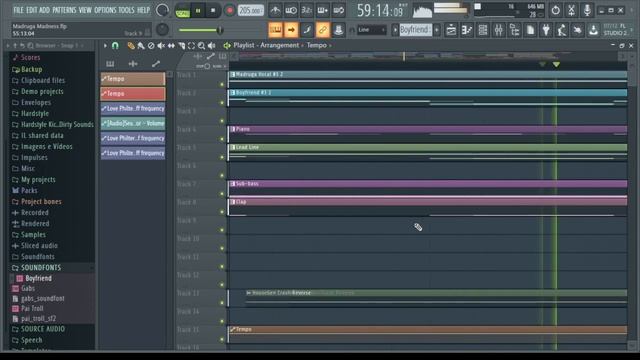Image resolution: width=640 pixels, height=360 pixels.
Task: Open the project Browser tree icon
Action: pyautogui.click(x=514, y=30)
